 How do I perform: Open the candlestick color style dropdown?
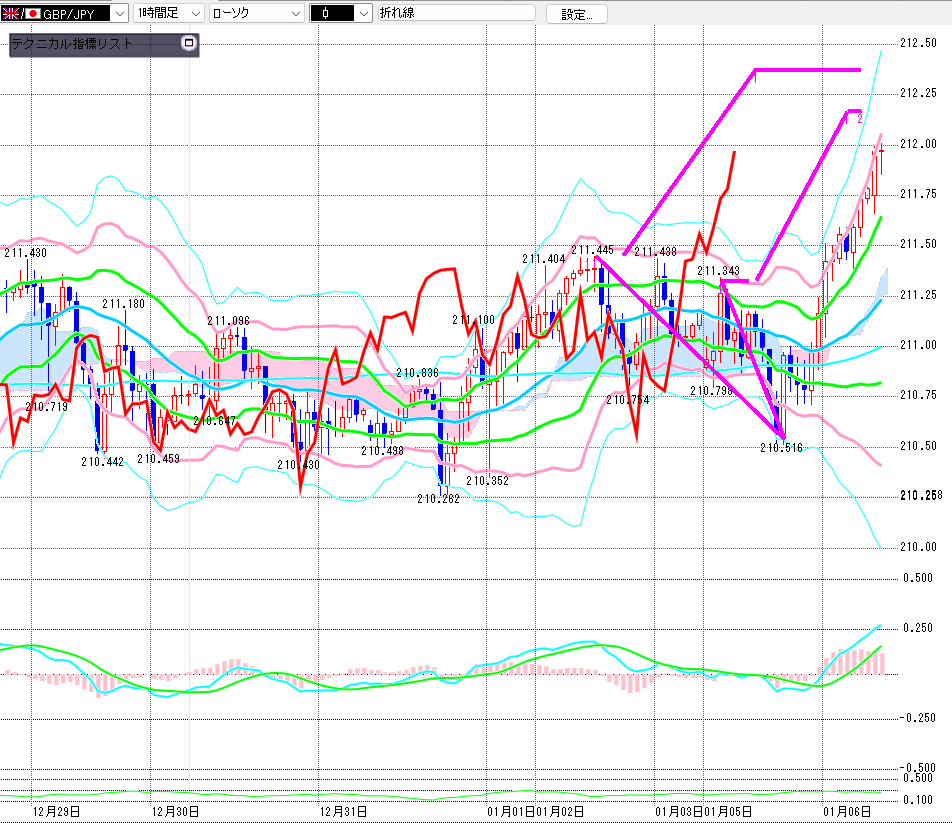(x=362, y=13)
